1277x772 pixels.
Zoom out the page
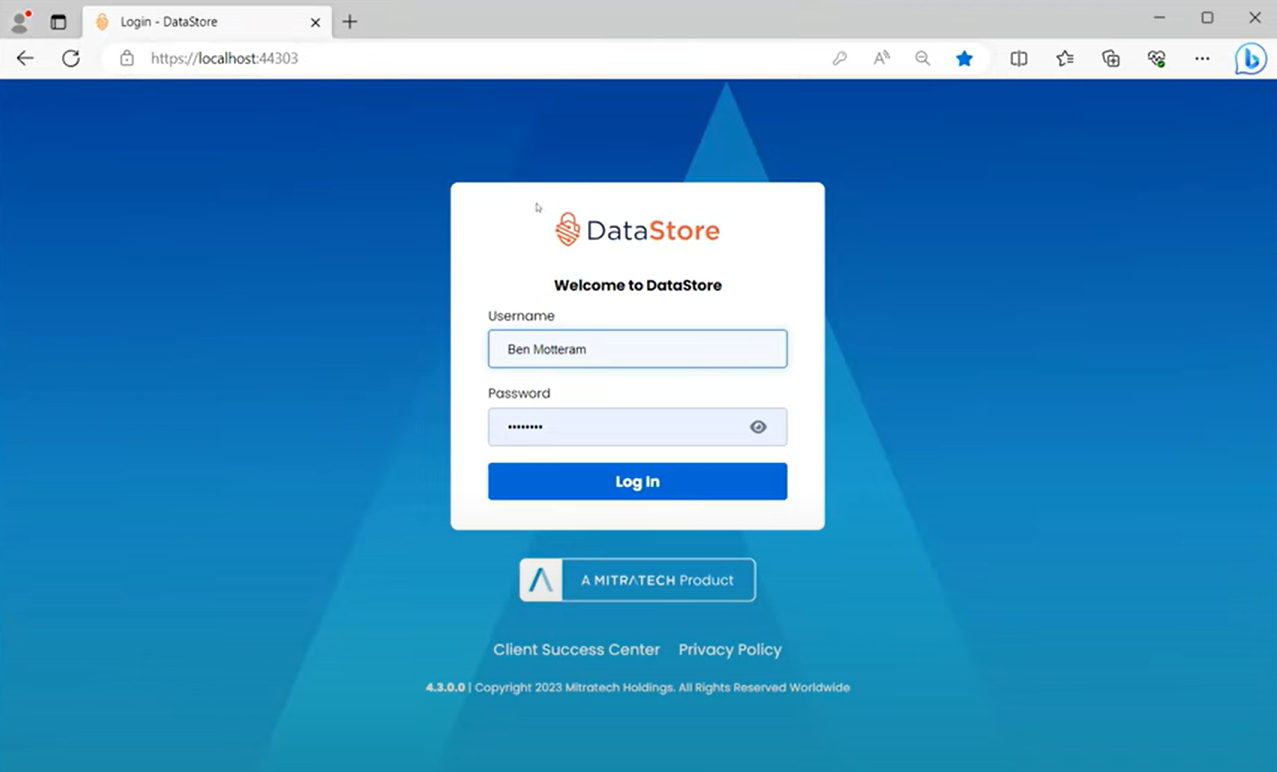[922, 58]
